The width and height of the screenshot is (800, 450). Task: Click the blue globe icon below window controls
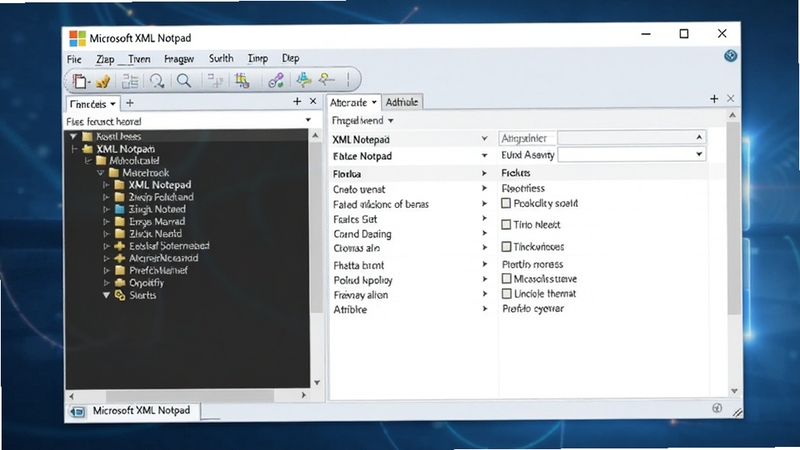731,56
